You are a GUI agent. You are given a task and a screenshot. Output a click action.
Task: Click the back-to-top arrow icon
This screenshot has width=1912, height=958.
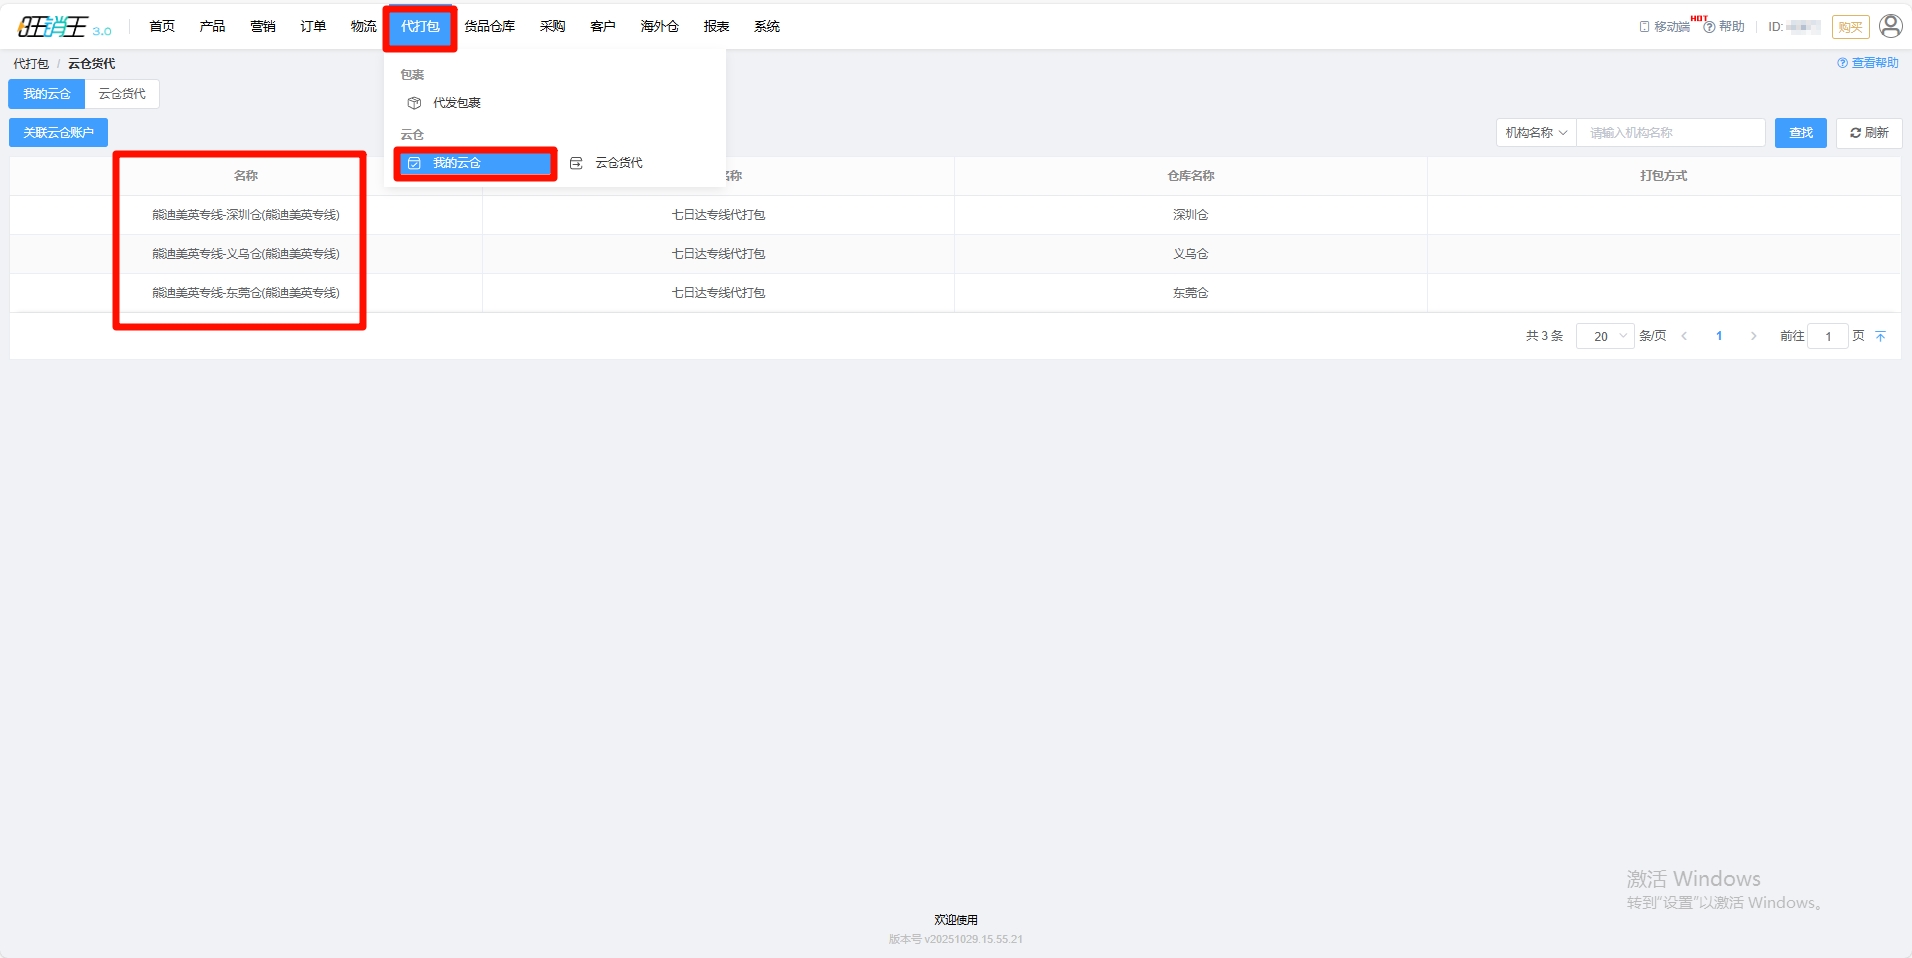click(1880, 337)
